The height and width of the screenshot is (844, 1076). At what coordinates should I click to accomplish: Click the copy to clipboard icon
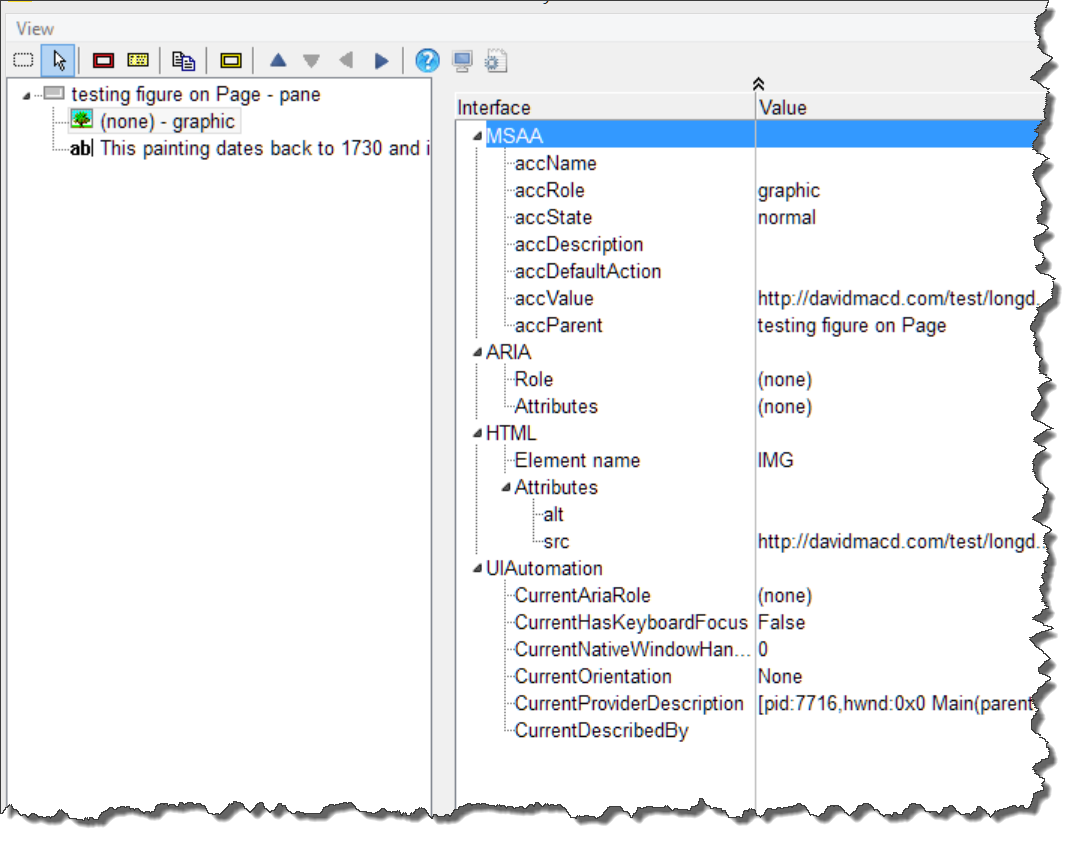coord(183,61)
